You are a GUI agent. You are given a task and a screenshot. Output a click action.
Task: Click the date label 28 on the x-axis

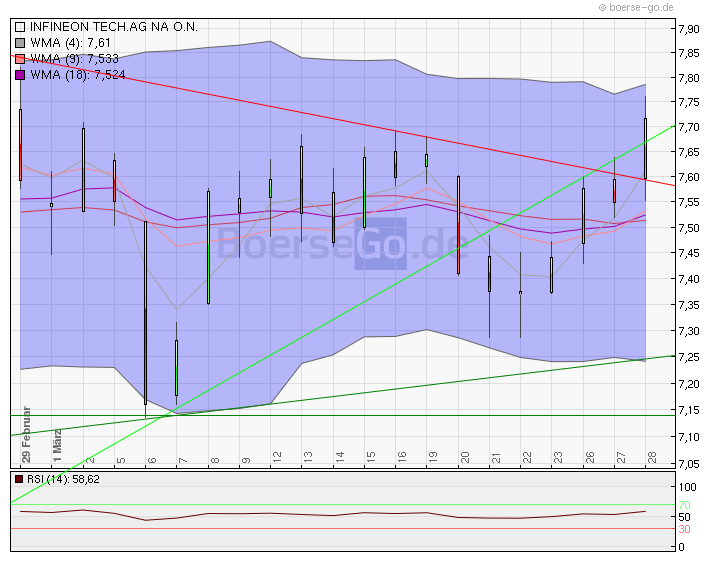pyautogui.click(x=652, y=457)
